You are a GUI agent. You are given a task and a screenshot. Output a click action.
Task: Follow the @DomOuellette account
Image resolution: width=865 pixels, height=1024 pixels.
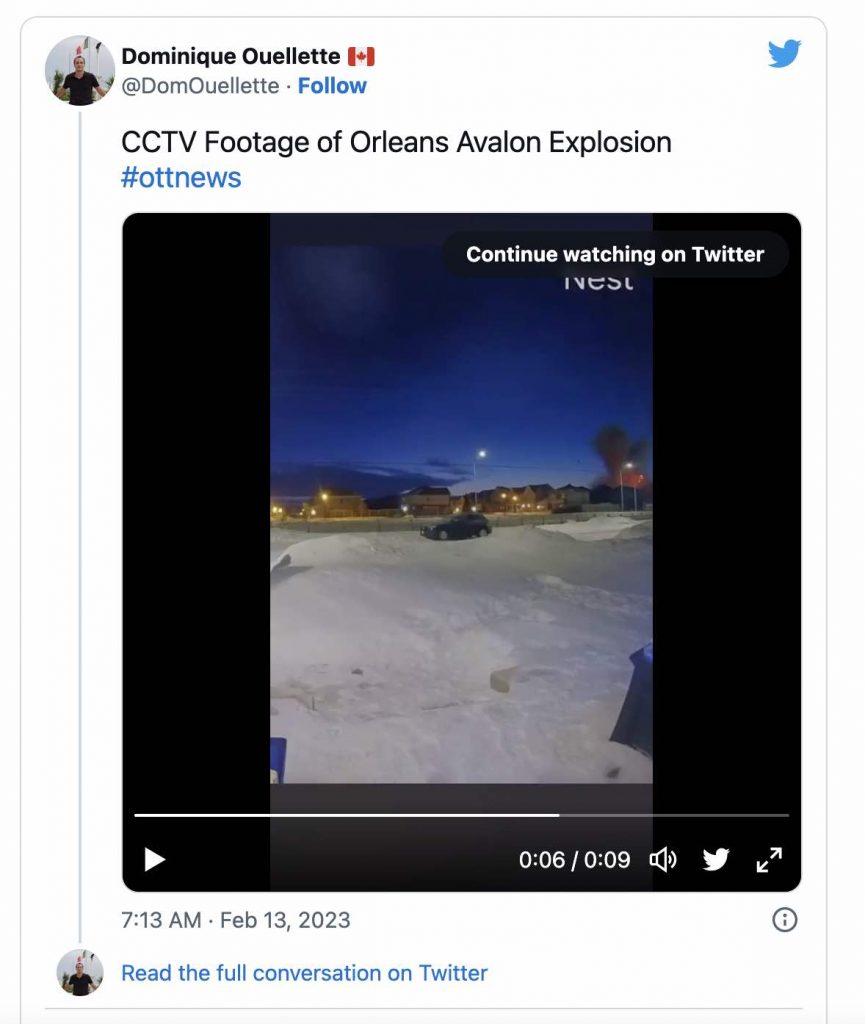click(332, 86)
